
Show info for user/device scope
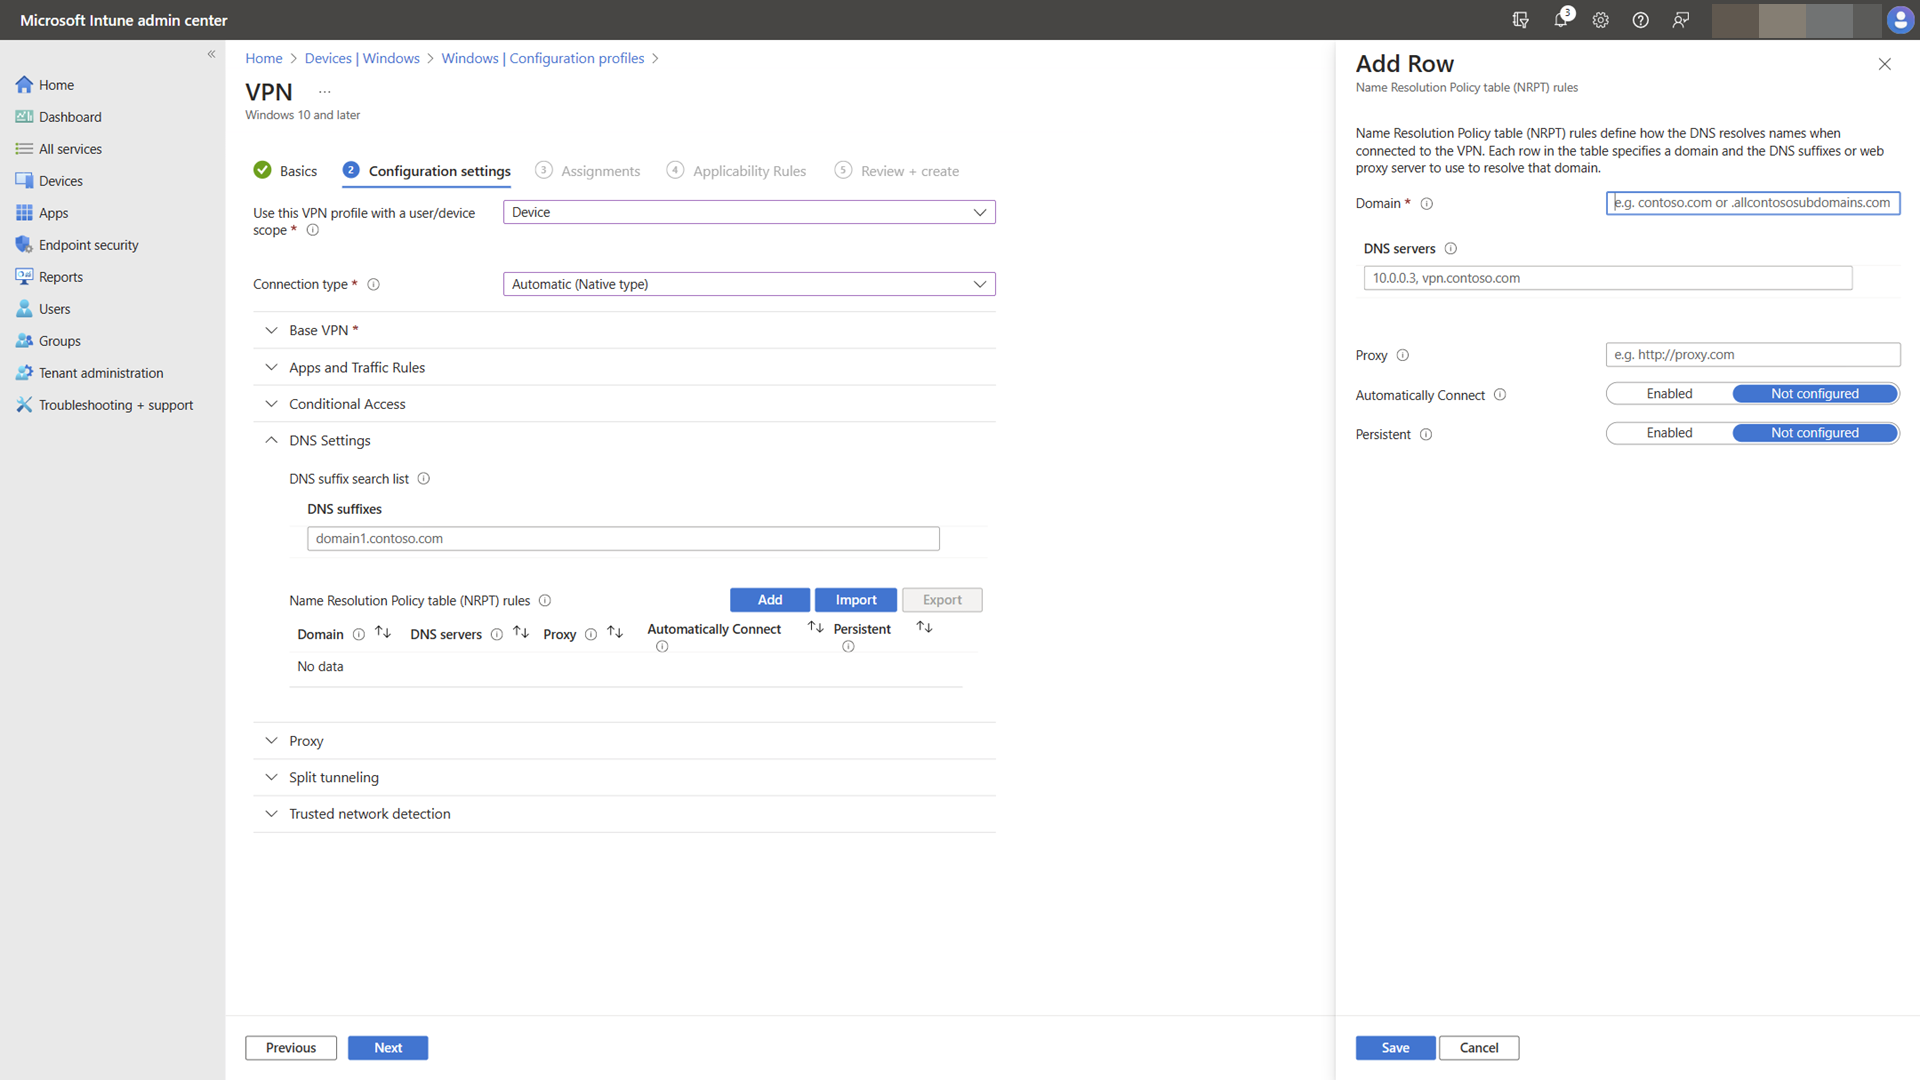pos(312,230)
